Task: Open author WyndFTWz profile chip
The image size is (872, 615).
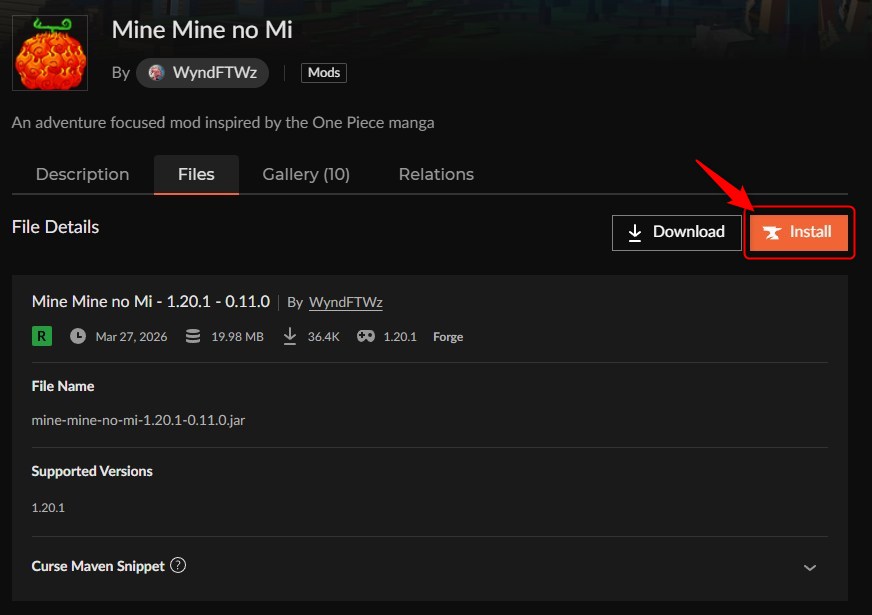Action: [202, 73]
